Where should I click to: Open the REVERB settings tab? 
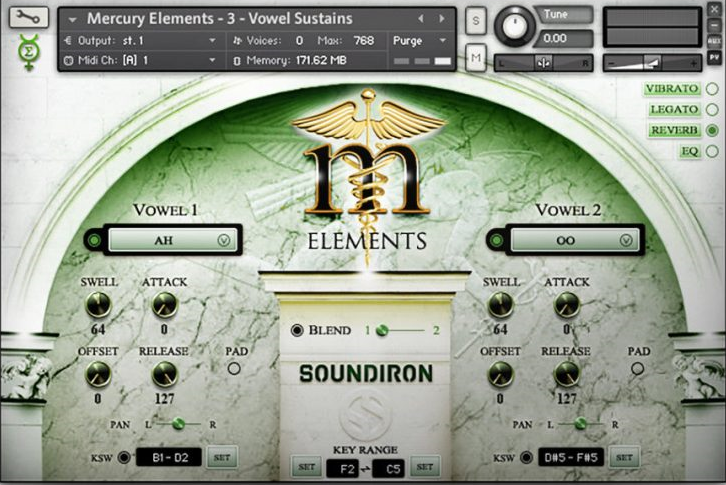click(674, 130)
